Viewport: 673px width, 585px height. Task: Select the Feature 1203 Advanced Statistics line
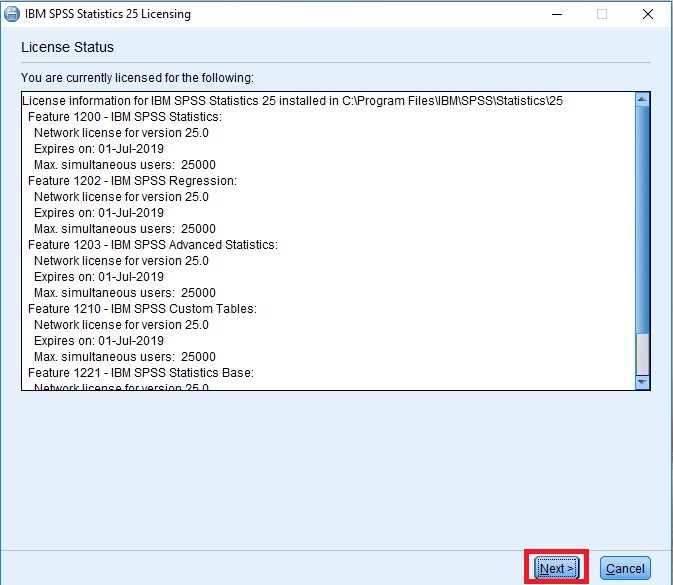click(x=152, y=245)
